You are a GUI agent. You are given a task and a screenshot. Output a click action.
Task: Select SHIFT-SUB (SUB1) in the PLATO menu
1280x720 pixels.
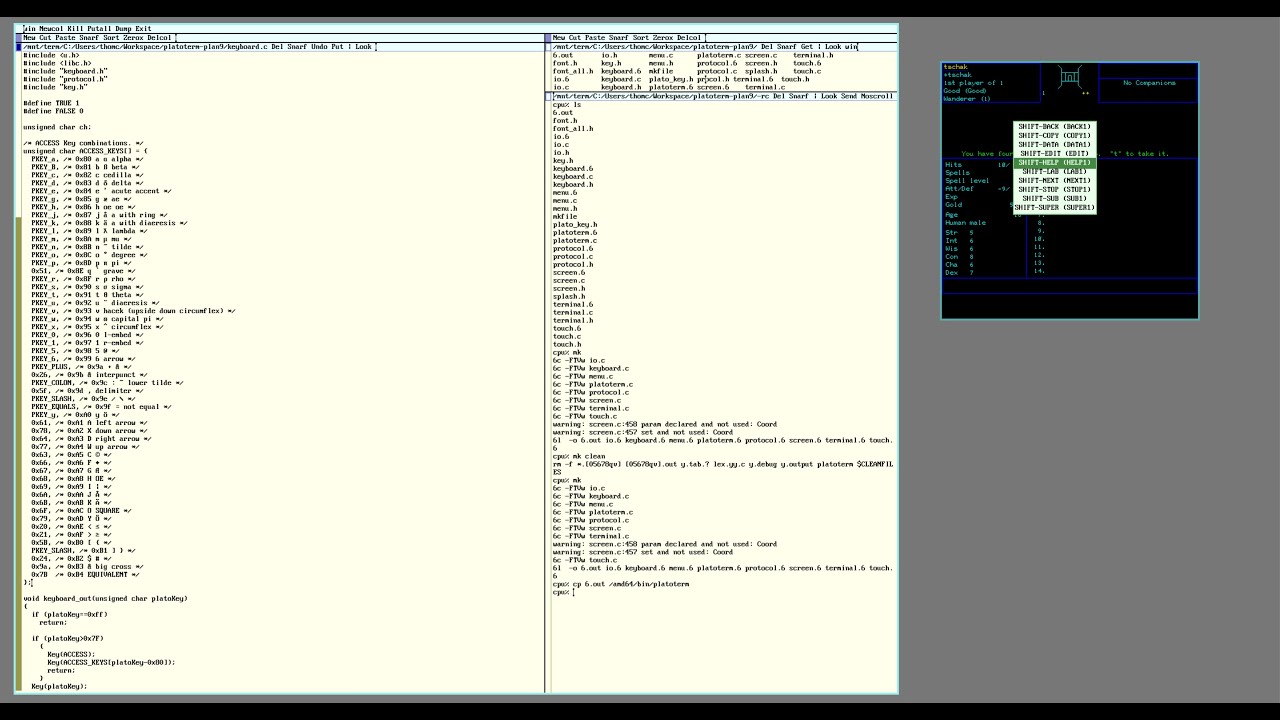pyautogui.click(x=1055, y=199)
